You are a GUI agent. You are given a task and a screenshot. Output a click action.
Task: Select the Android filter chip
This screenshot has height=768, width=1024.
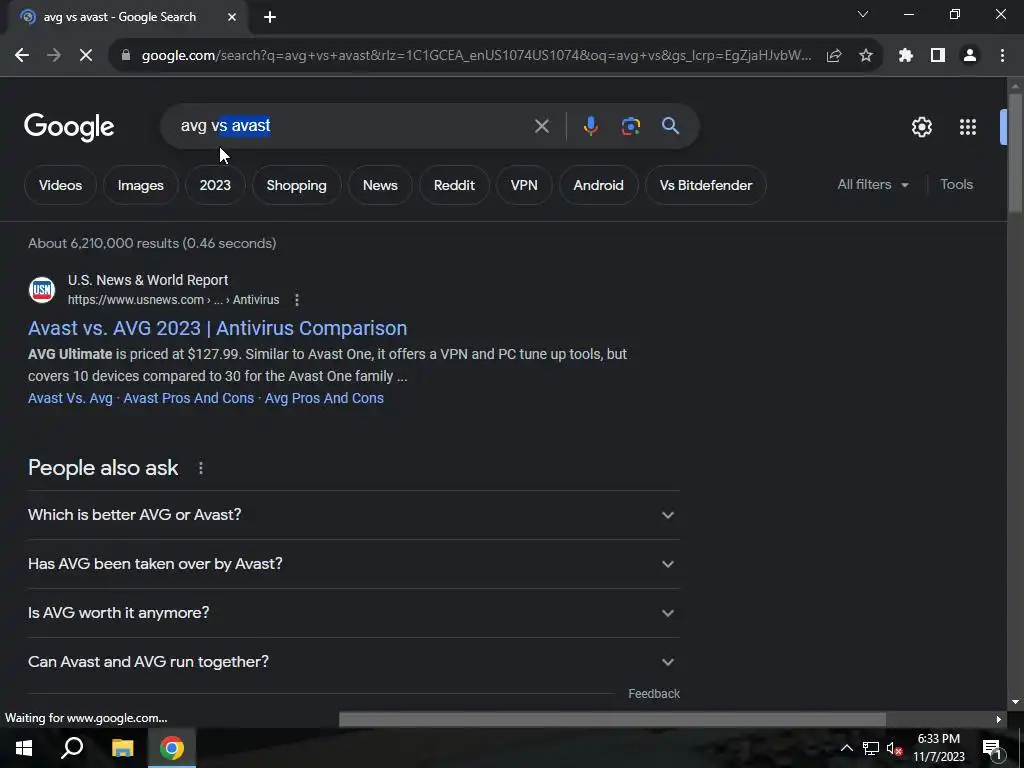(598, 185)
